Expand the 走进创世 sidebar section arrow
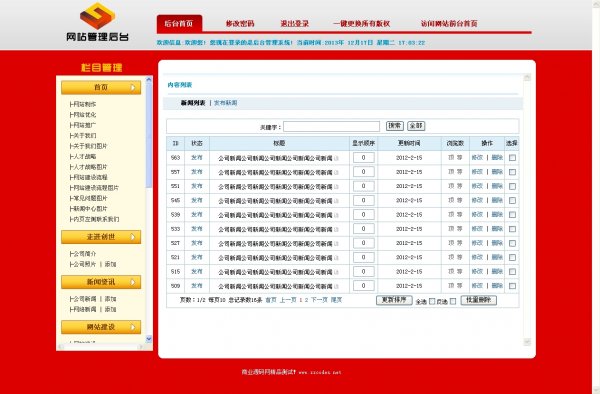This screenshot has height=394, width=600. coord(132,237)
